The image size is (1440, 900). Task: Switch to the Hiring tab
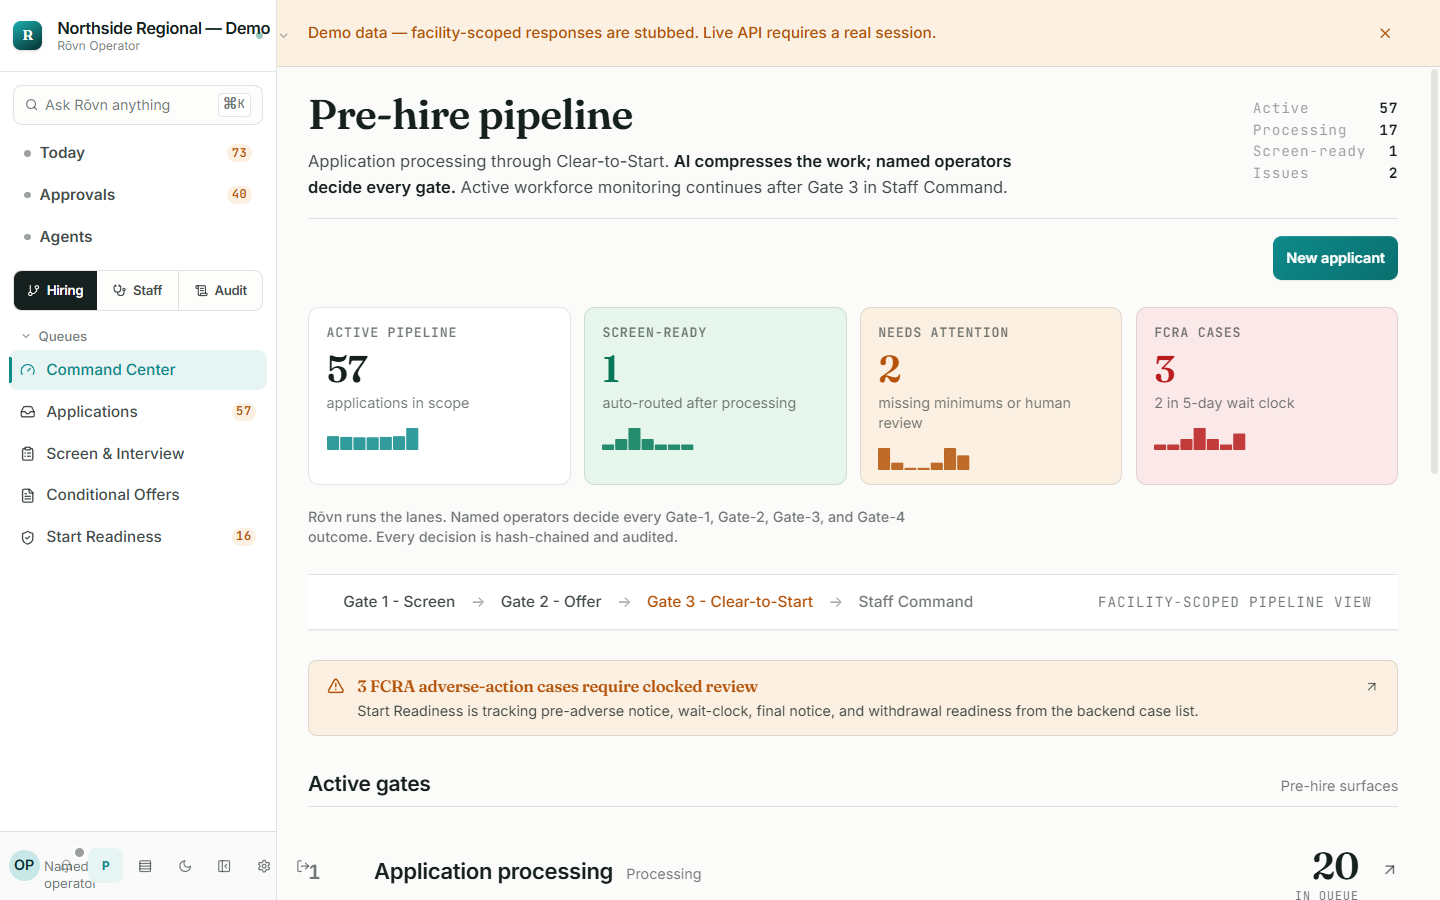click(56, 290)
